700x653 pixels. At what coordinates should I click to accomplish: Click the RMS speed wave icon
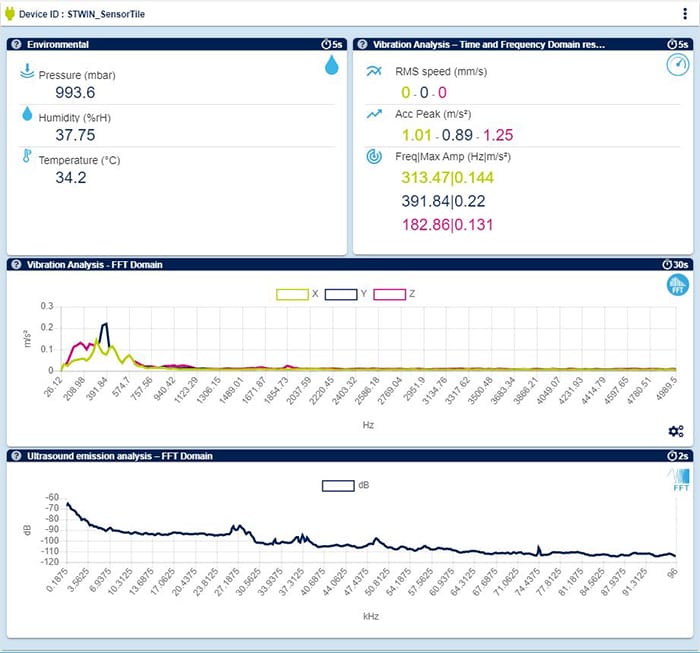coord(374,72)
